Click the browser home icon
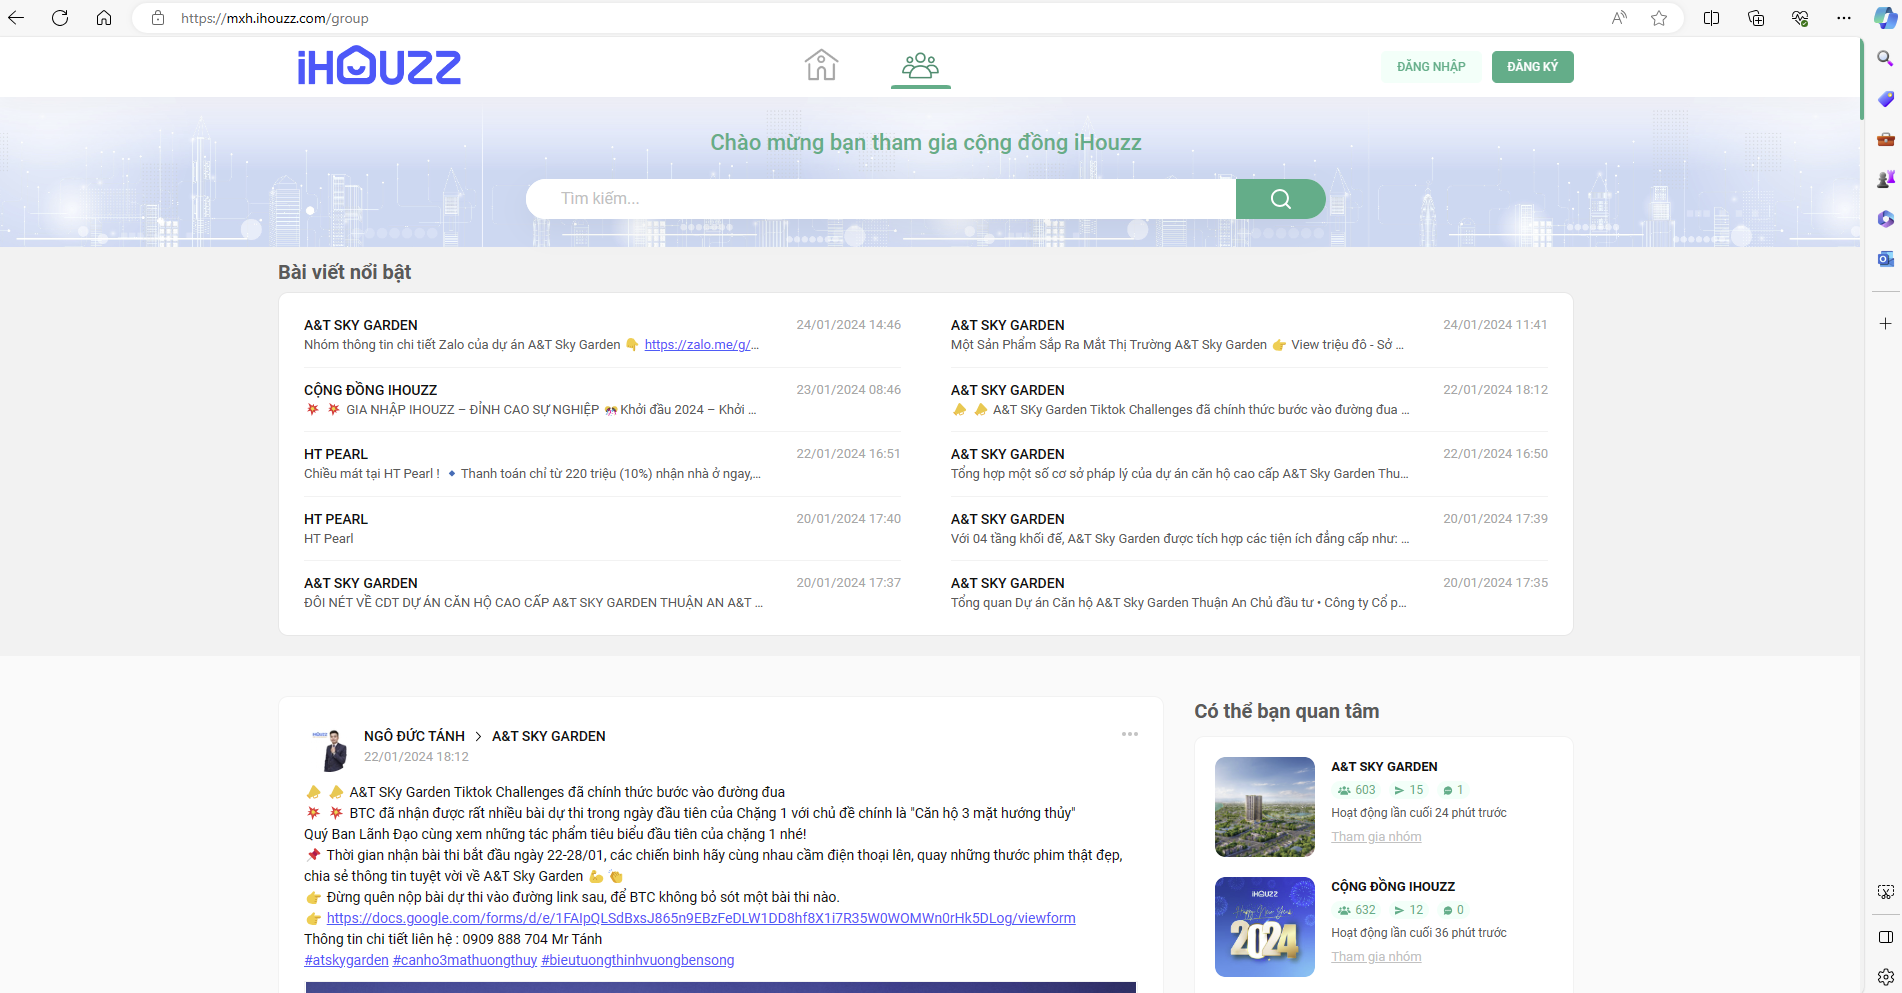 tap(104, 18)
